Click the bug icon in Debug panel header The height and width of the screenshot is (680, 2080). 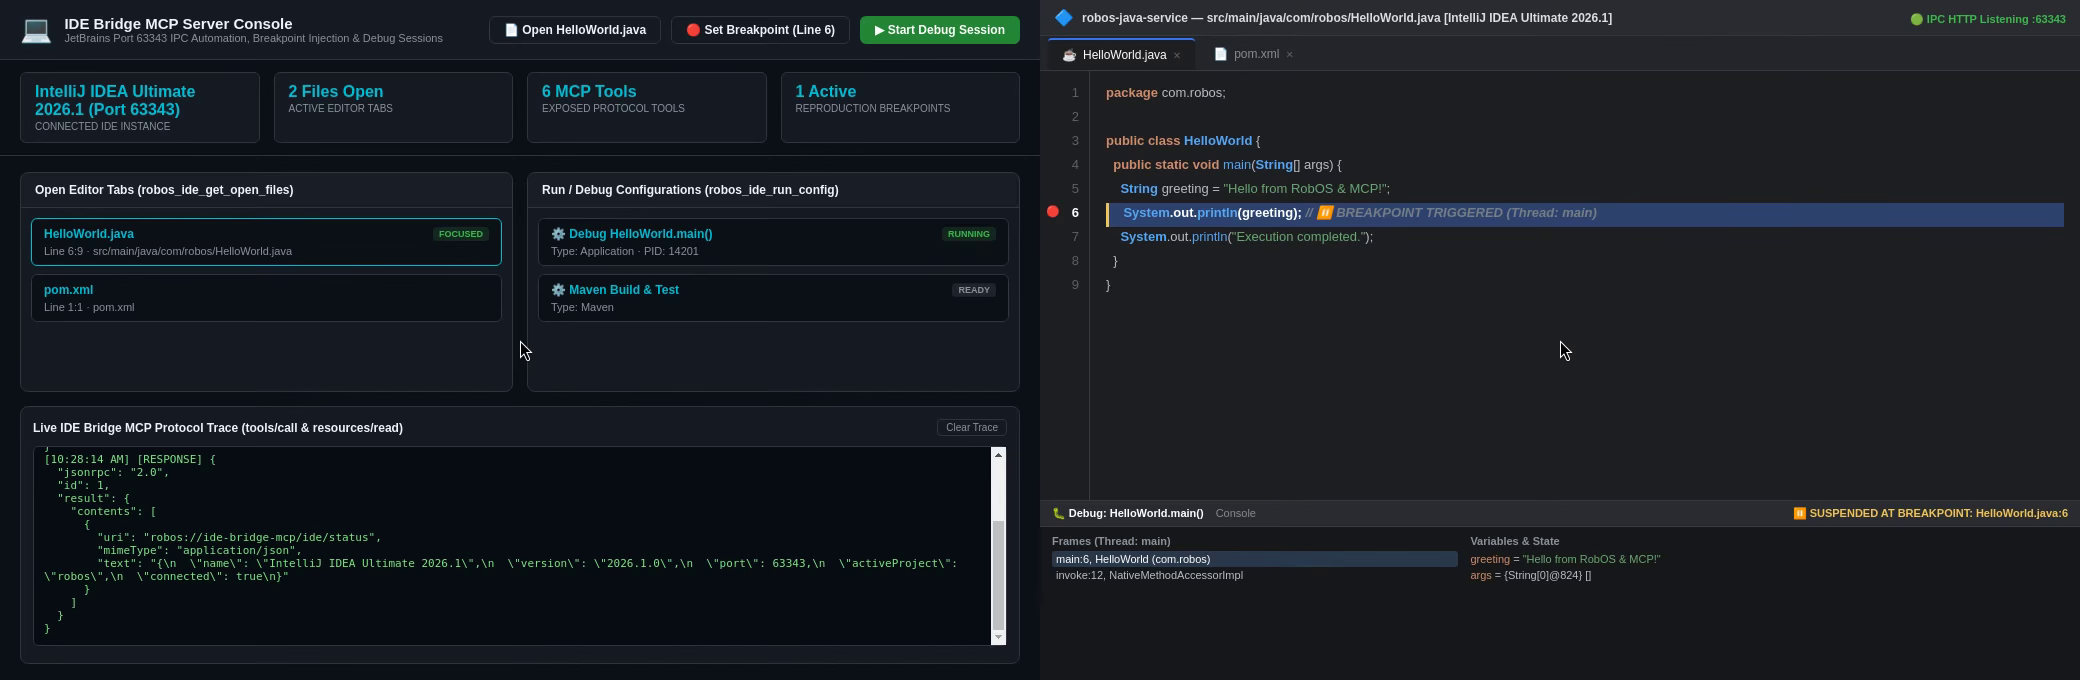[1058, 513]
